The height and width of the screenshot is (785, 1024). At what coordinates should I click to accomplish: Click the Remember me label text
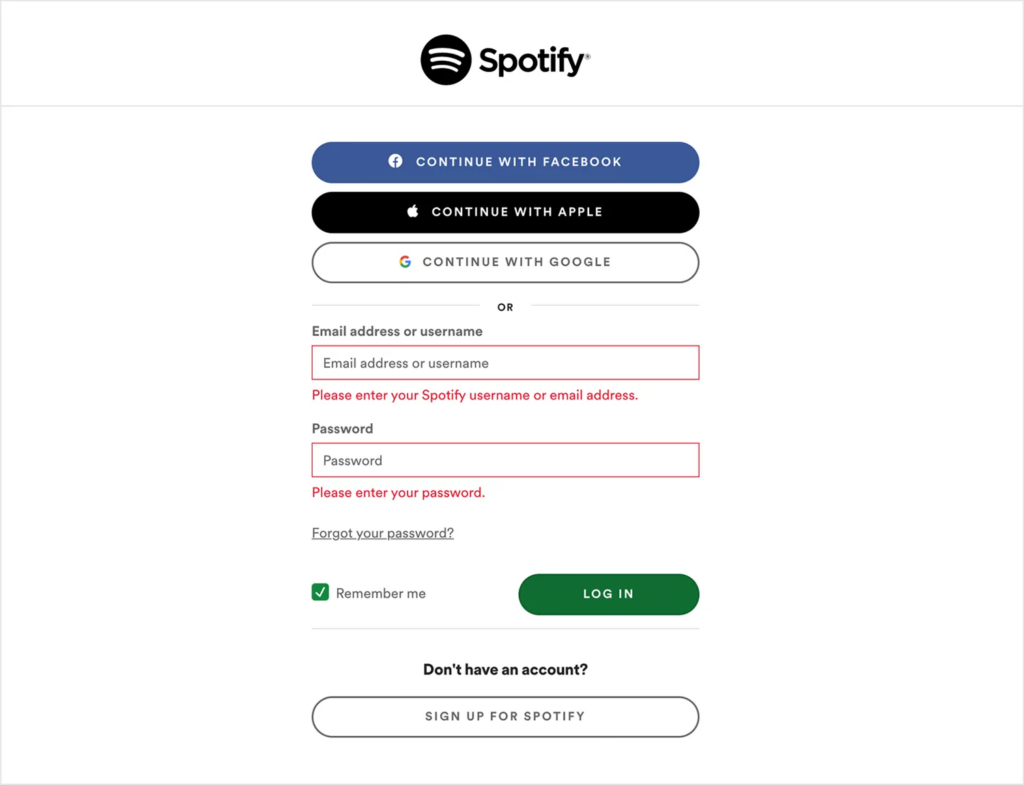pyautogui.click(x=380, y=592)
